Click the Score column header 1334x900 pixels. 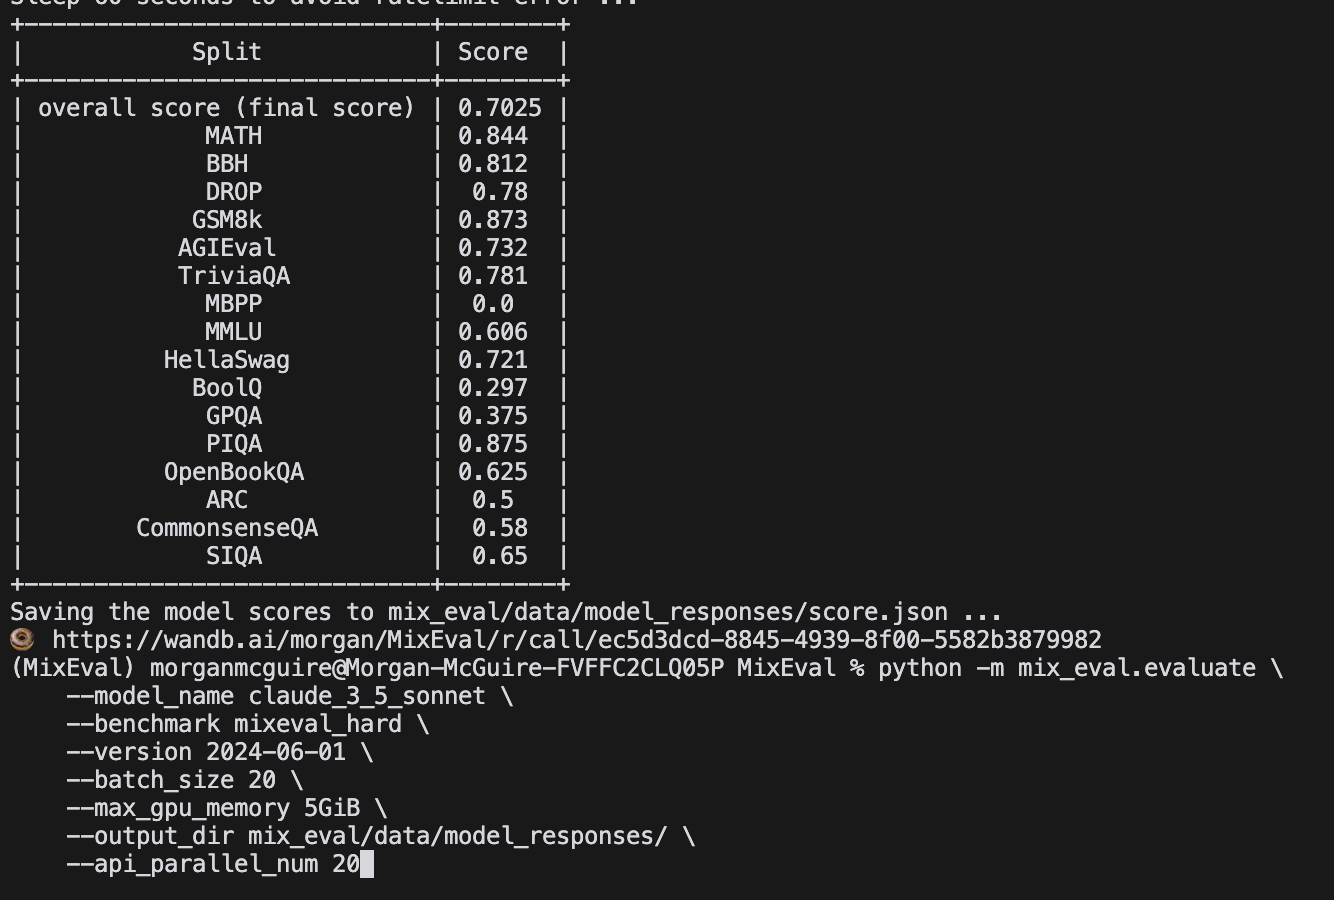(x=492, y=52)
